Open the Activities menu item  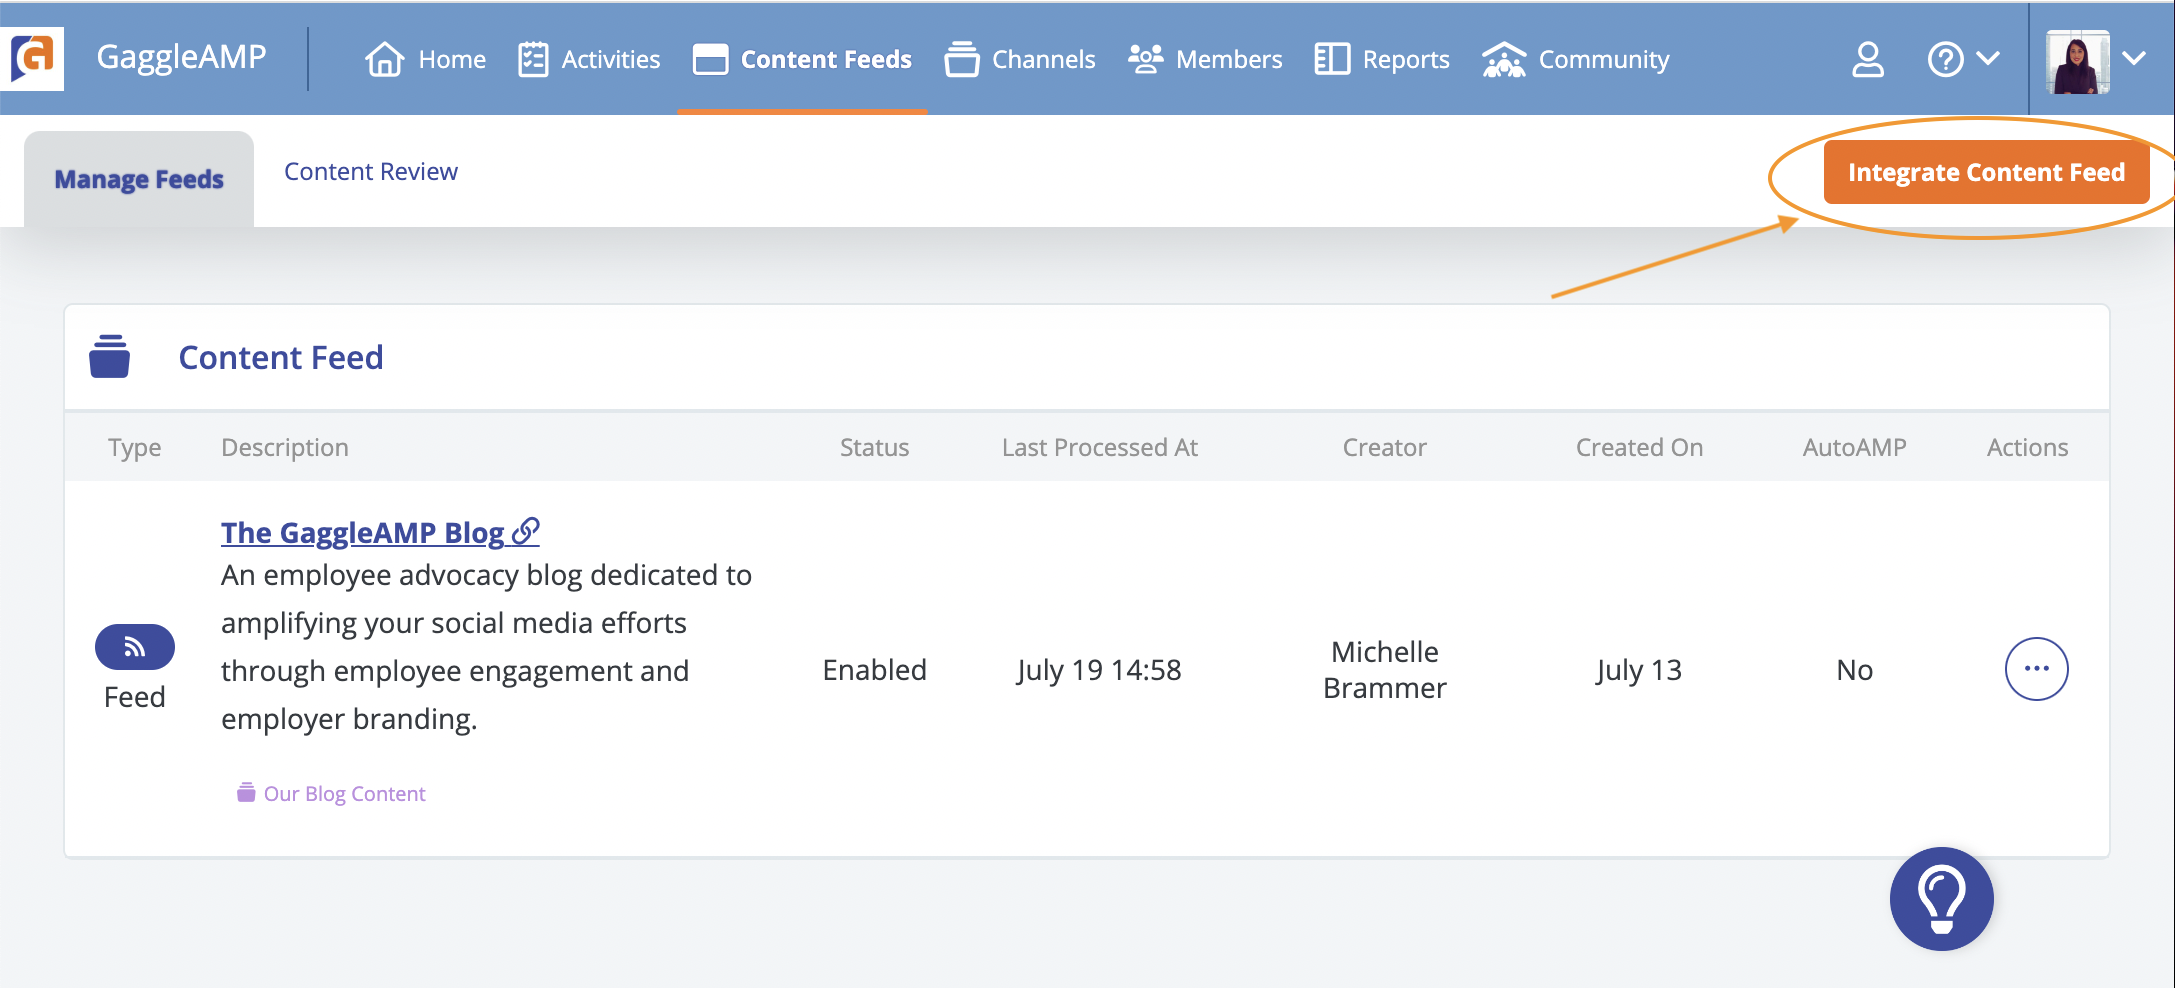point(589,60)
